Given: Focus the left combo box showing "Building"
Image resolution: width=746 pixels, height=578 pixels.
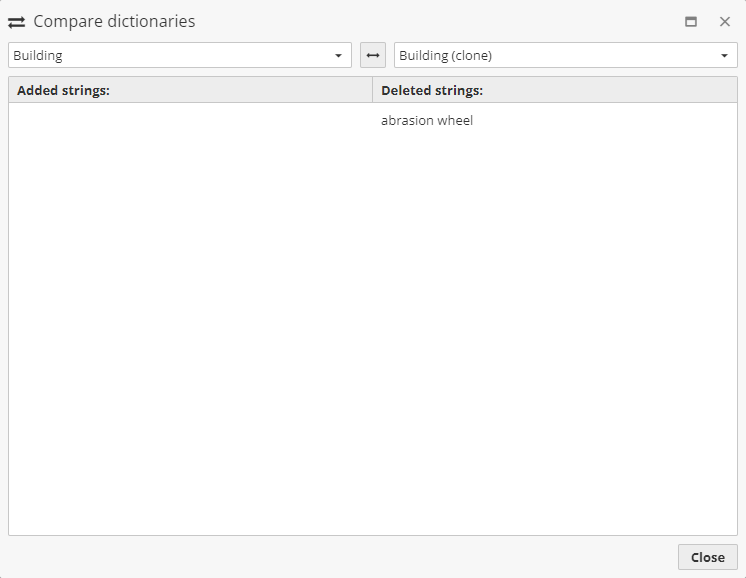Looking at the screenshot, I should click(x=170, y=55).
